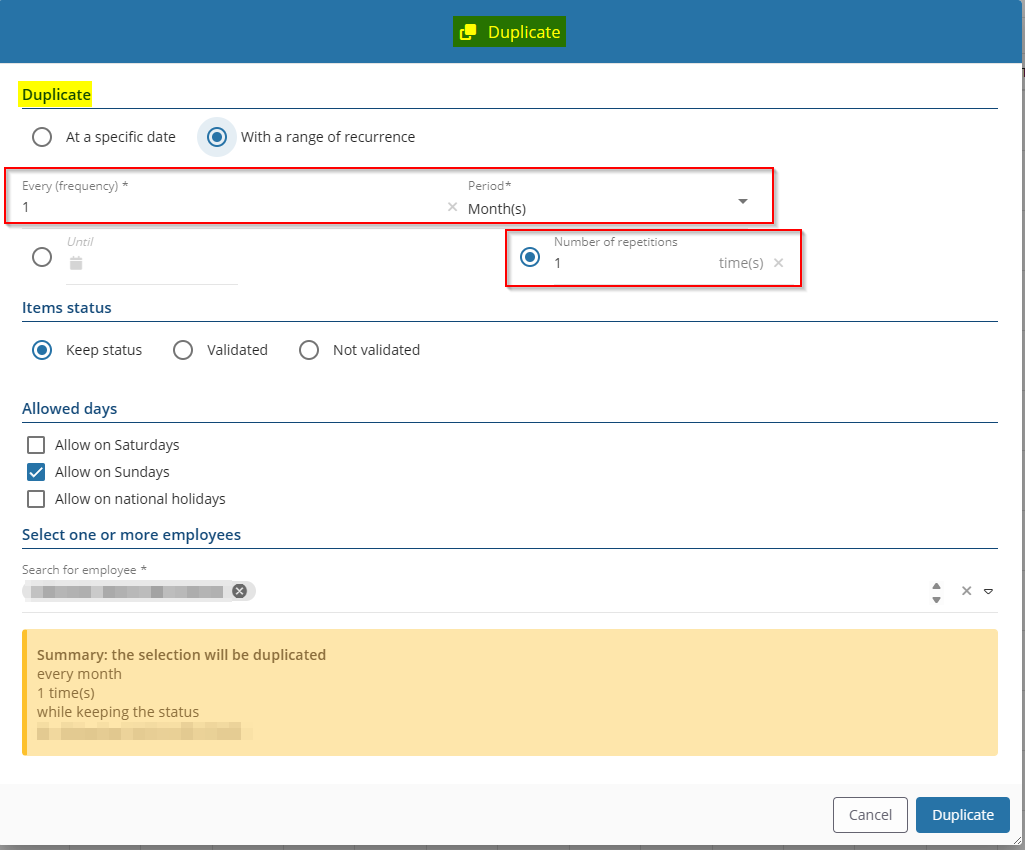This screenshot has height=850, width=1025.
Task: Clear all selected employees
Action: point(966,591)
